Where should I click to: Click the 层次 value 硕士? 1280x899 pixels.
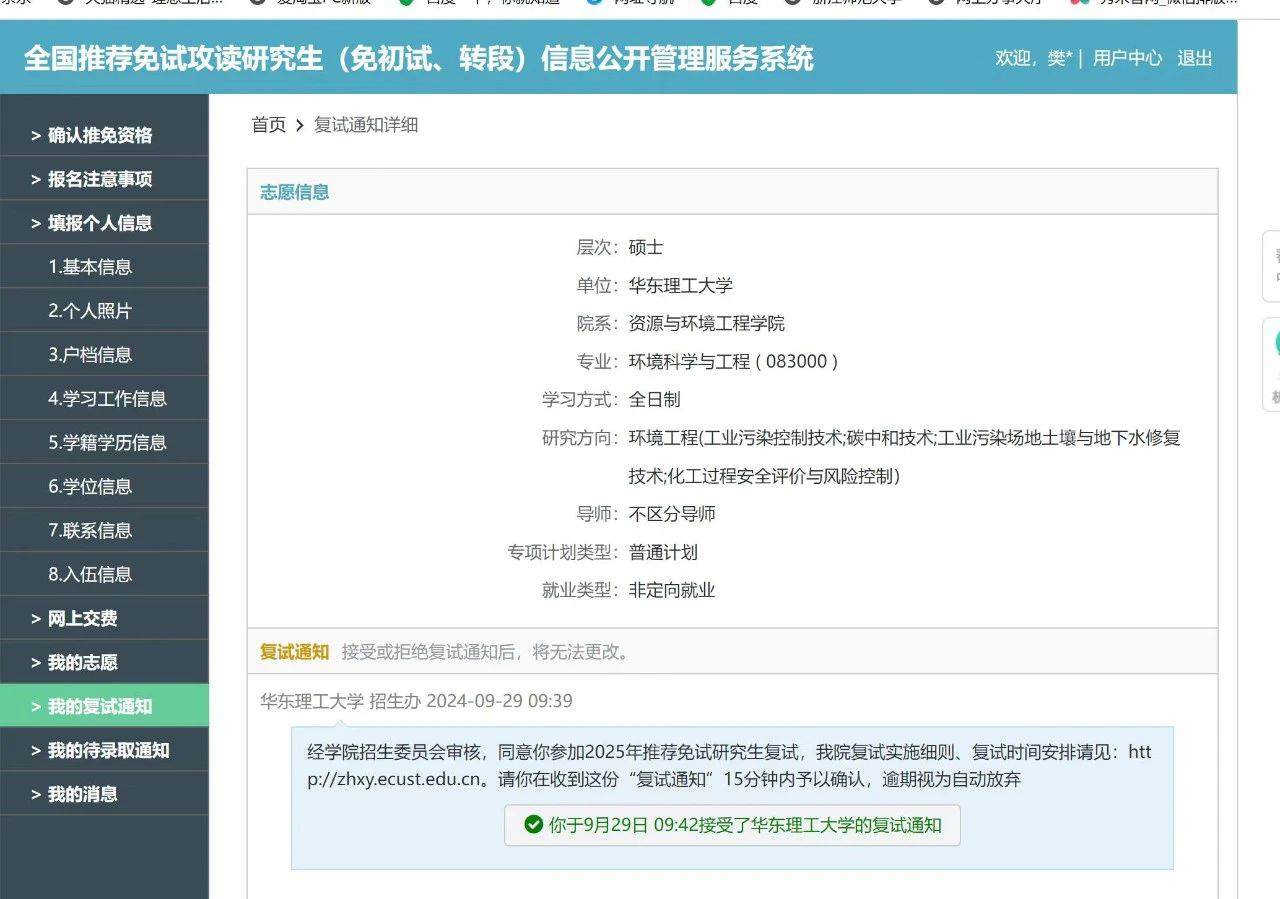[x=646, y=248]
